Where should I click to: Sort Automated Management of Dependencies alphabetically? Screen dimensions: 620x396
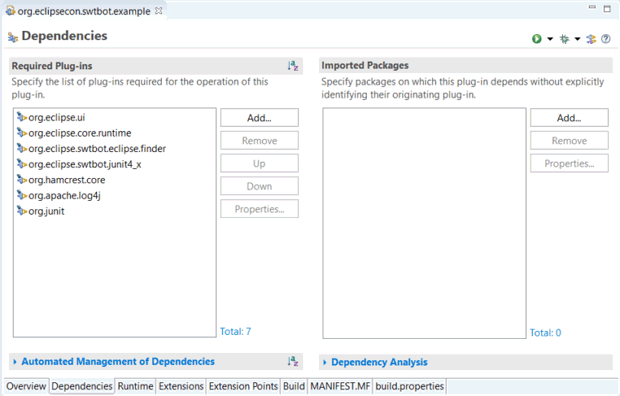[293, 361]
